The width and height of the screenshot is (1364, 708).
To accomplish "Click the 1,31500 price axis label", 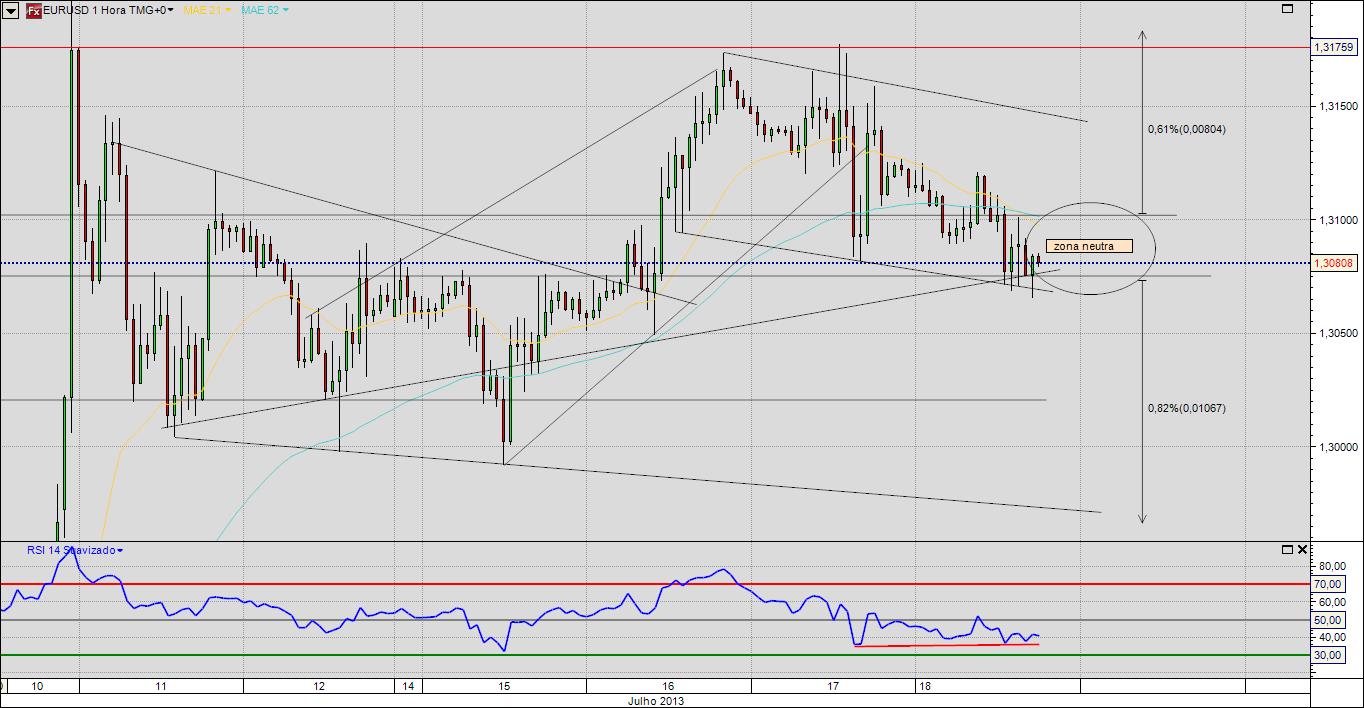I will (x=1338, y=106).
